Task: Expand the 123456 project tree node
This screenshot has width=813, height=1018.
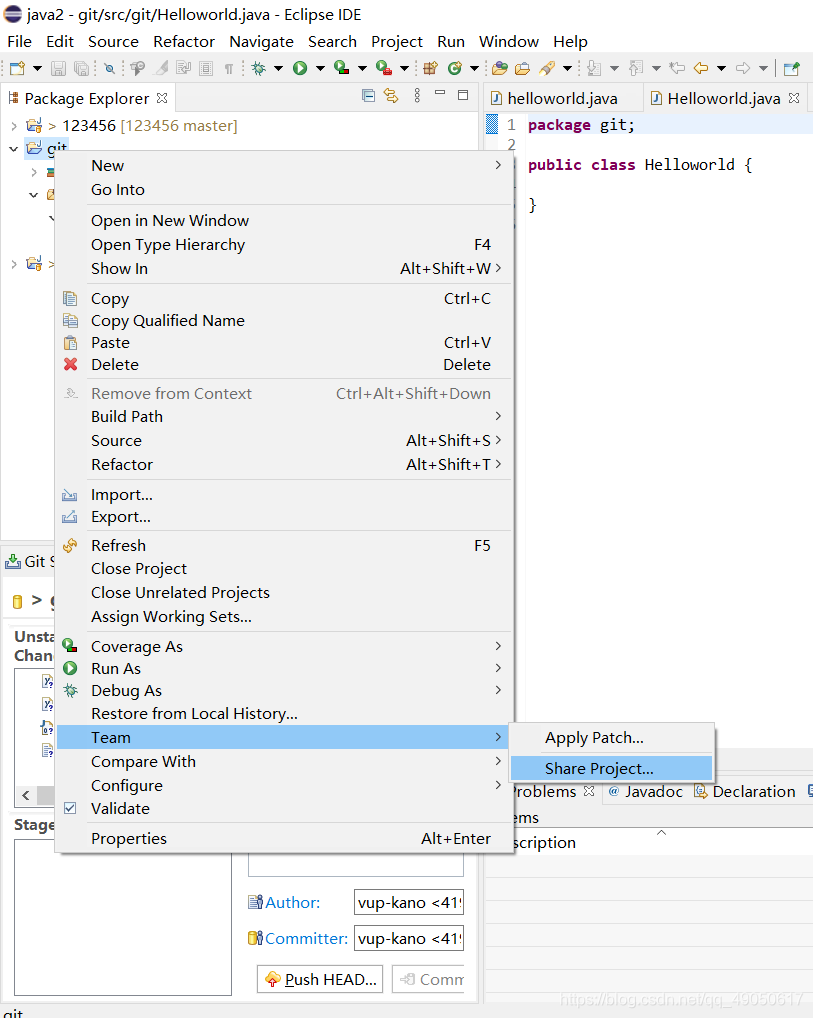Action: 14,125
